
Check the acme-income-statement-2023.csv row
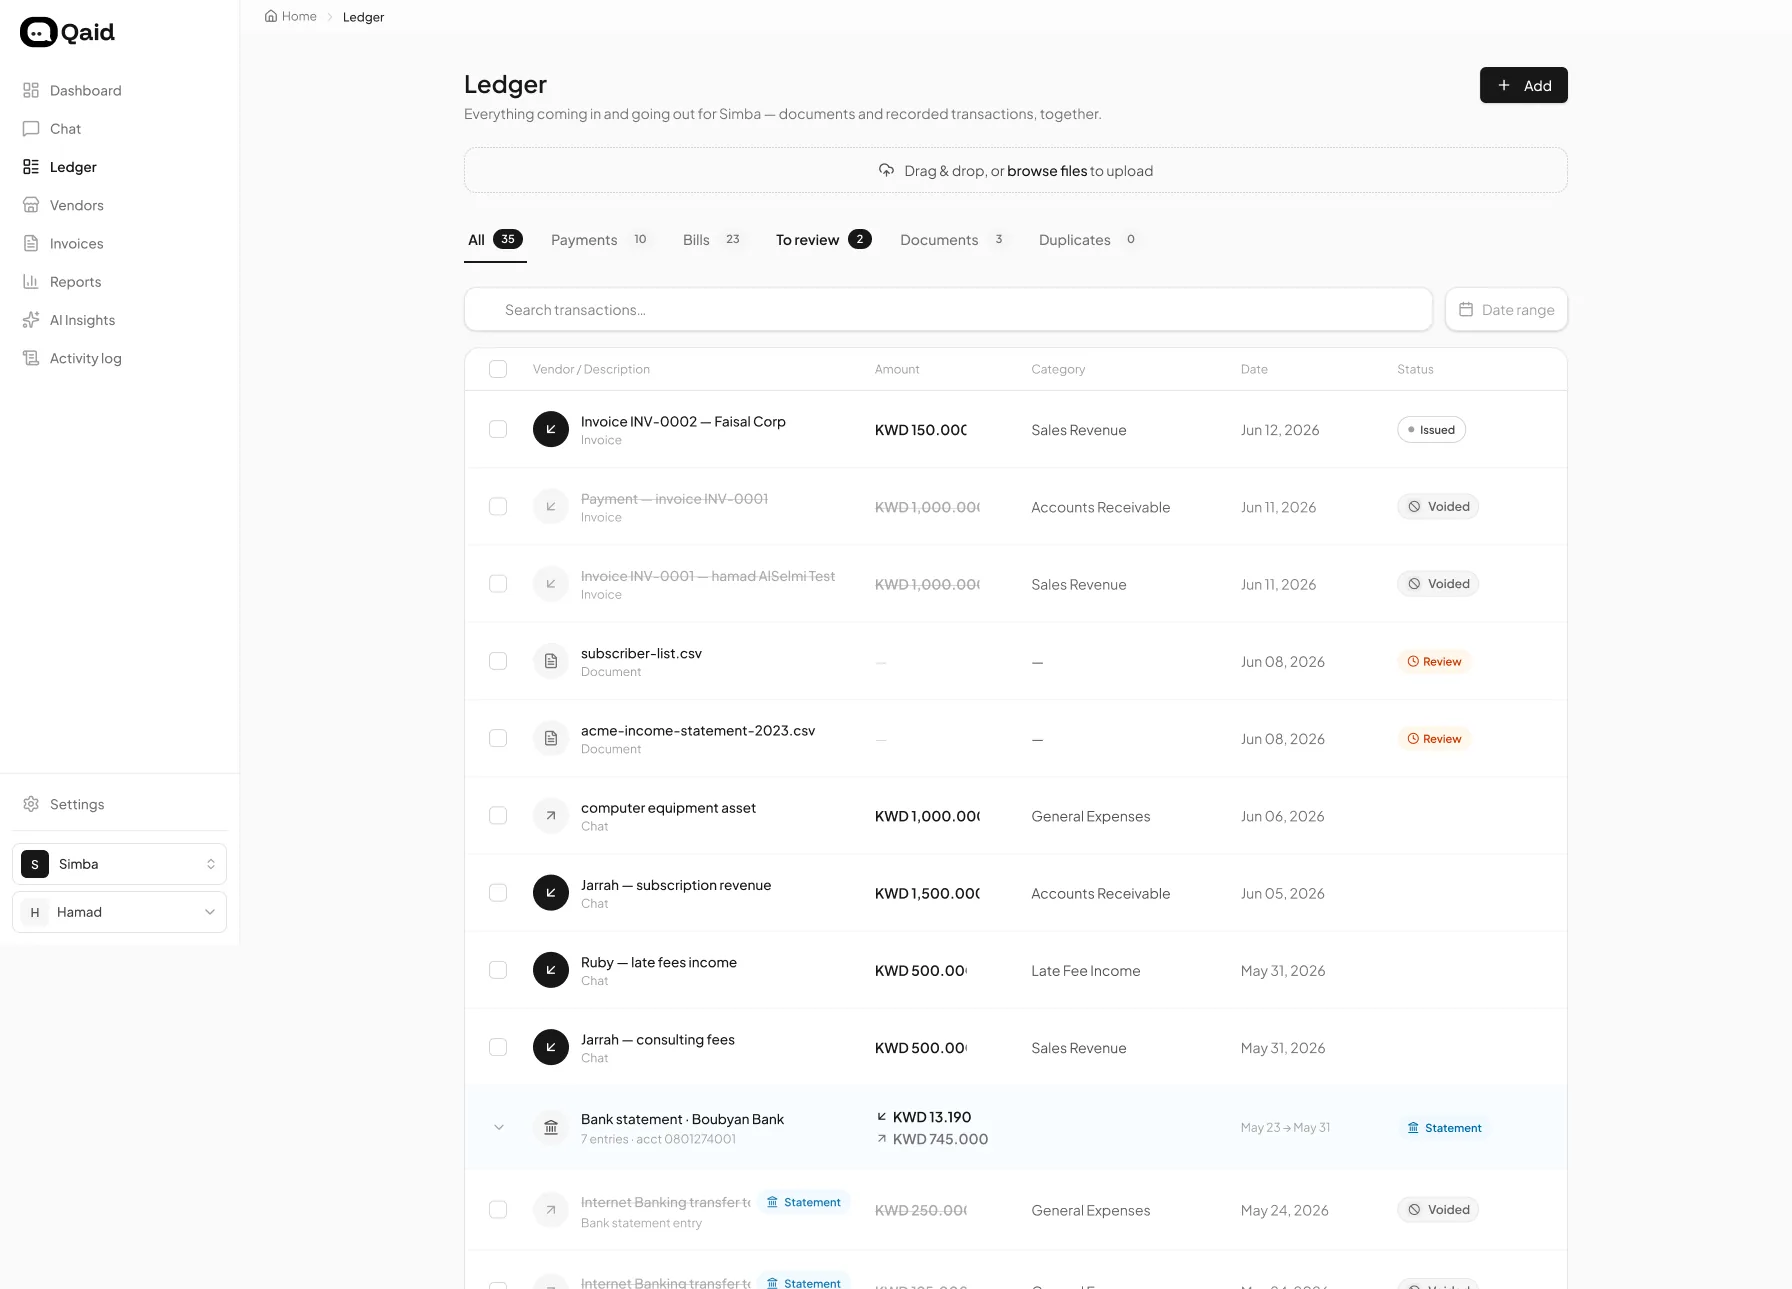coord(498,738)
